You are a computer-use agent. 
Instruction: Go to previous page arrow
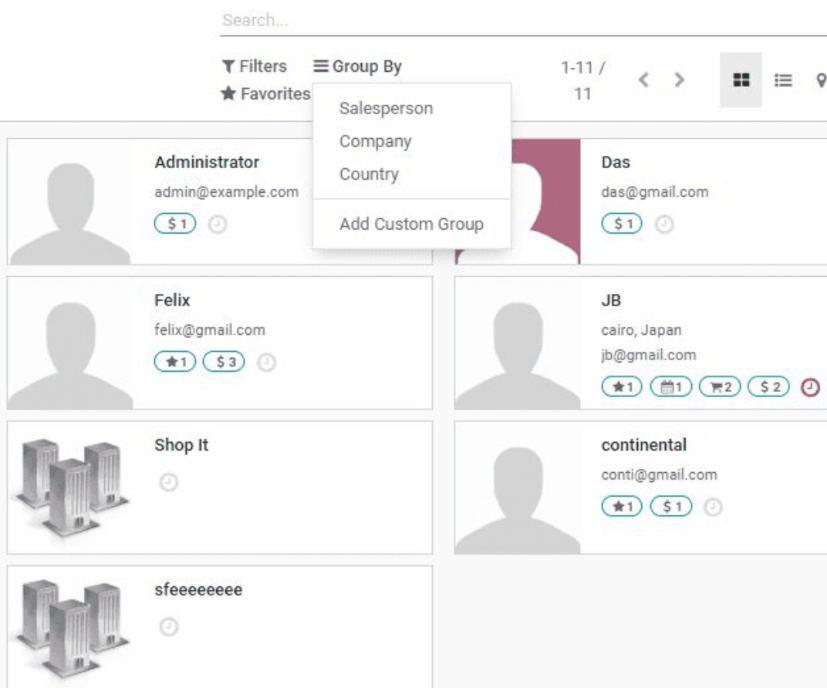(x=643, y=80)
